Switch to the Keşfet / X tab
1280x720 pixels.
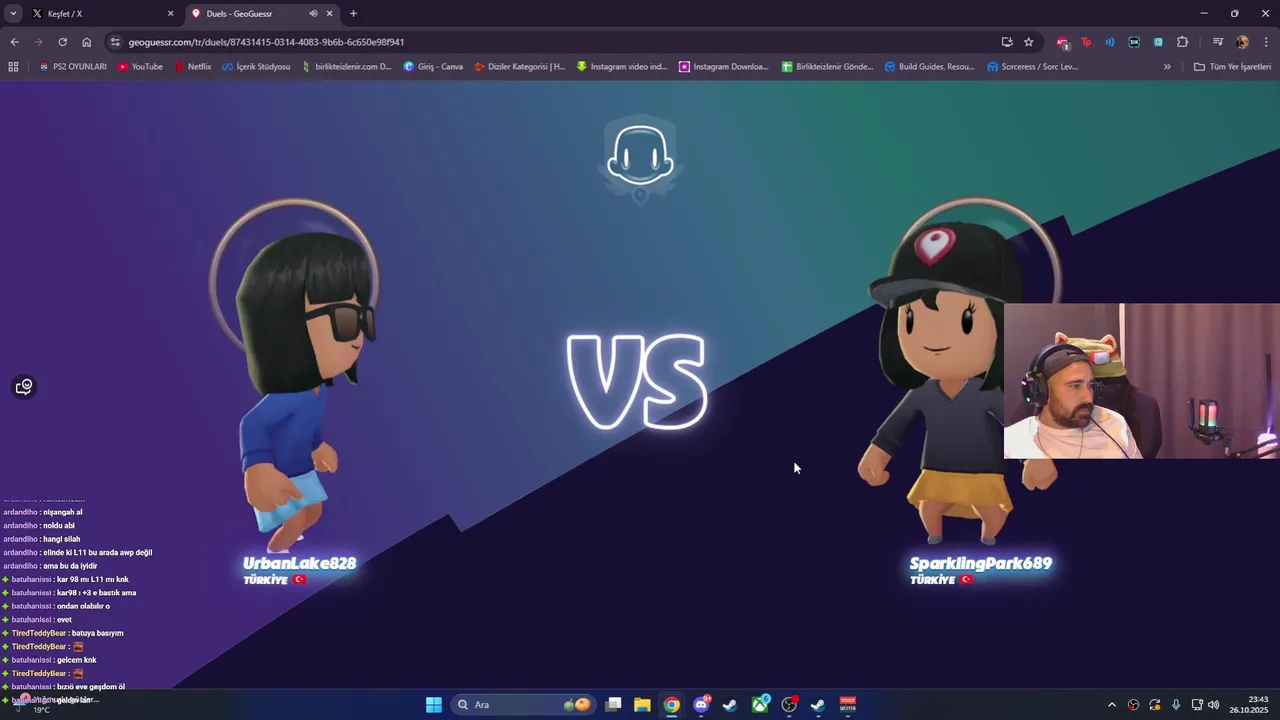[102, 14]
